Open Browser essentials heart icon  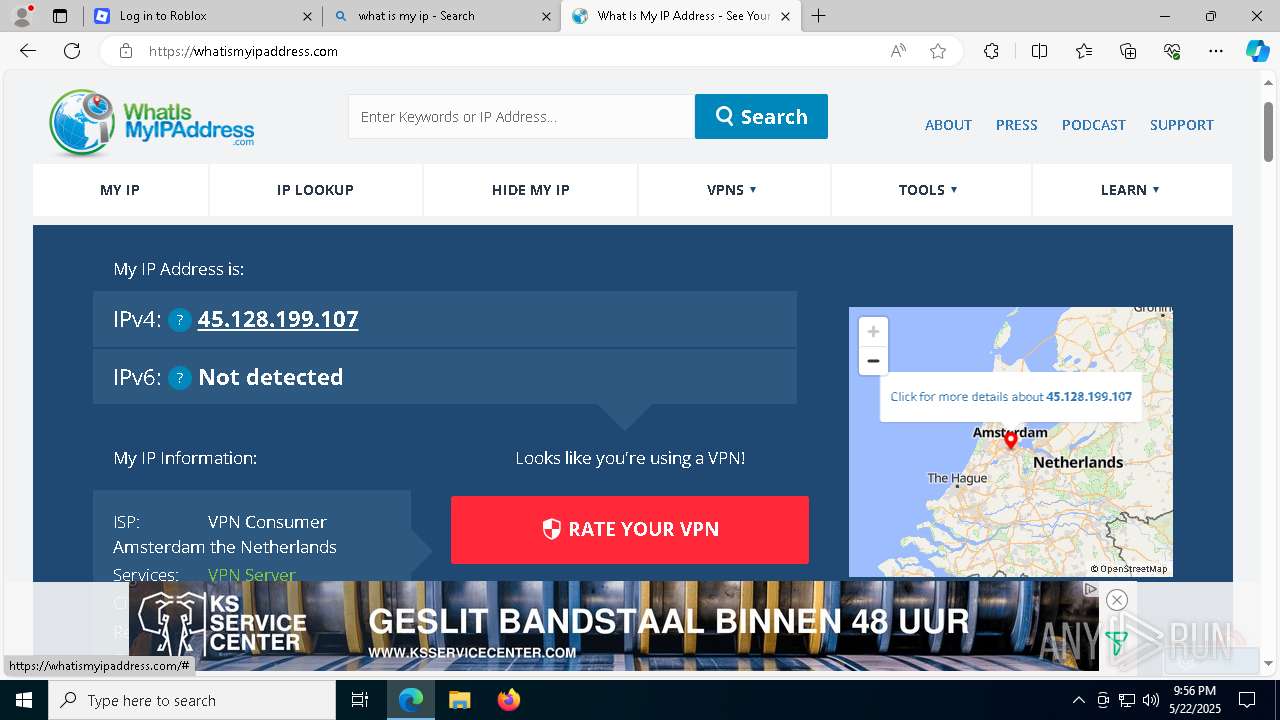coord(1172,51)
